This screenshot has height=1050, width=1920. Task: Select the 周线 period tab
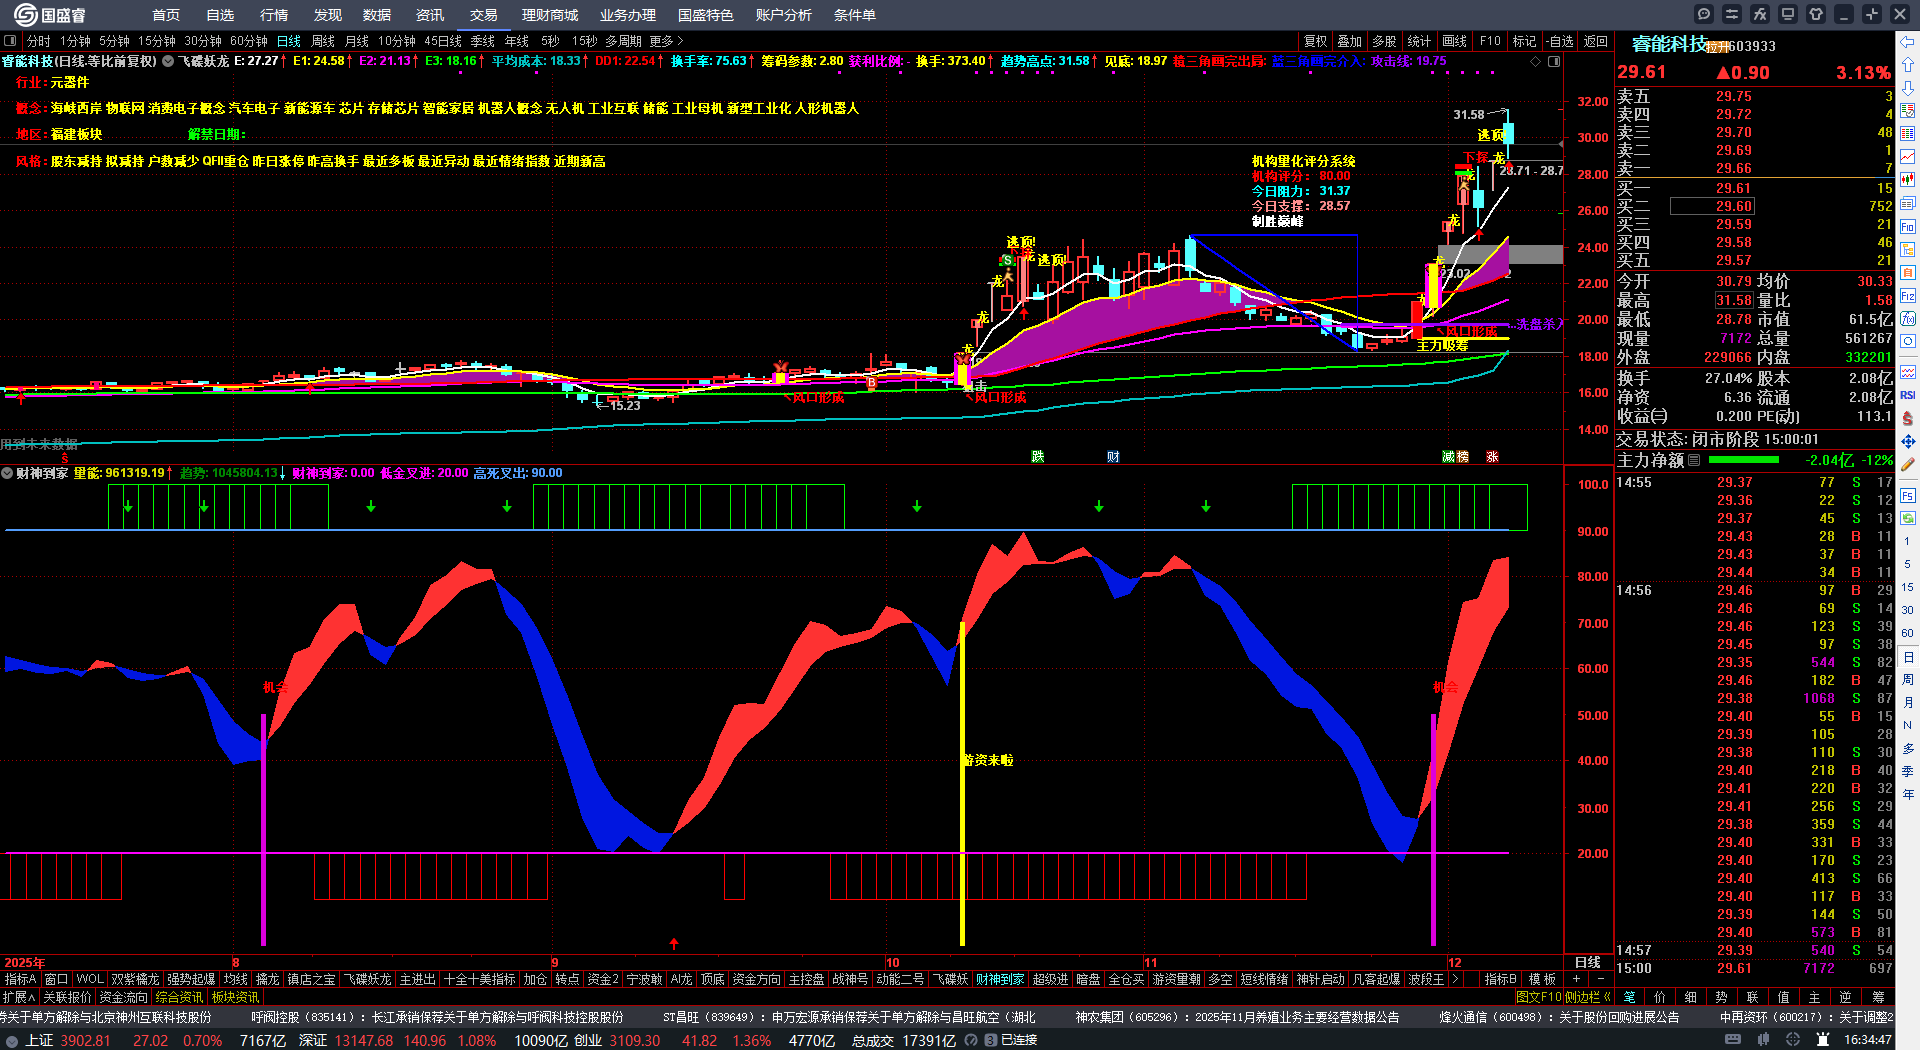pyautogui.click(x=323, y=41)
